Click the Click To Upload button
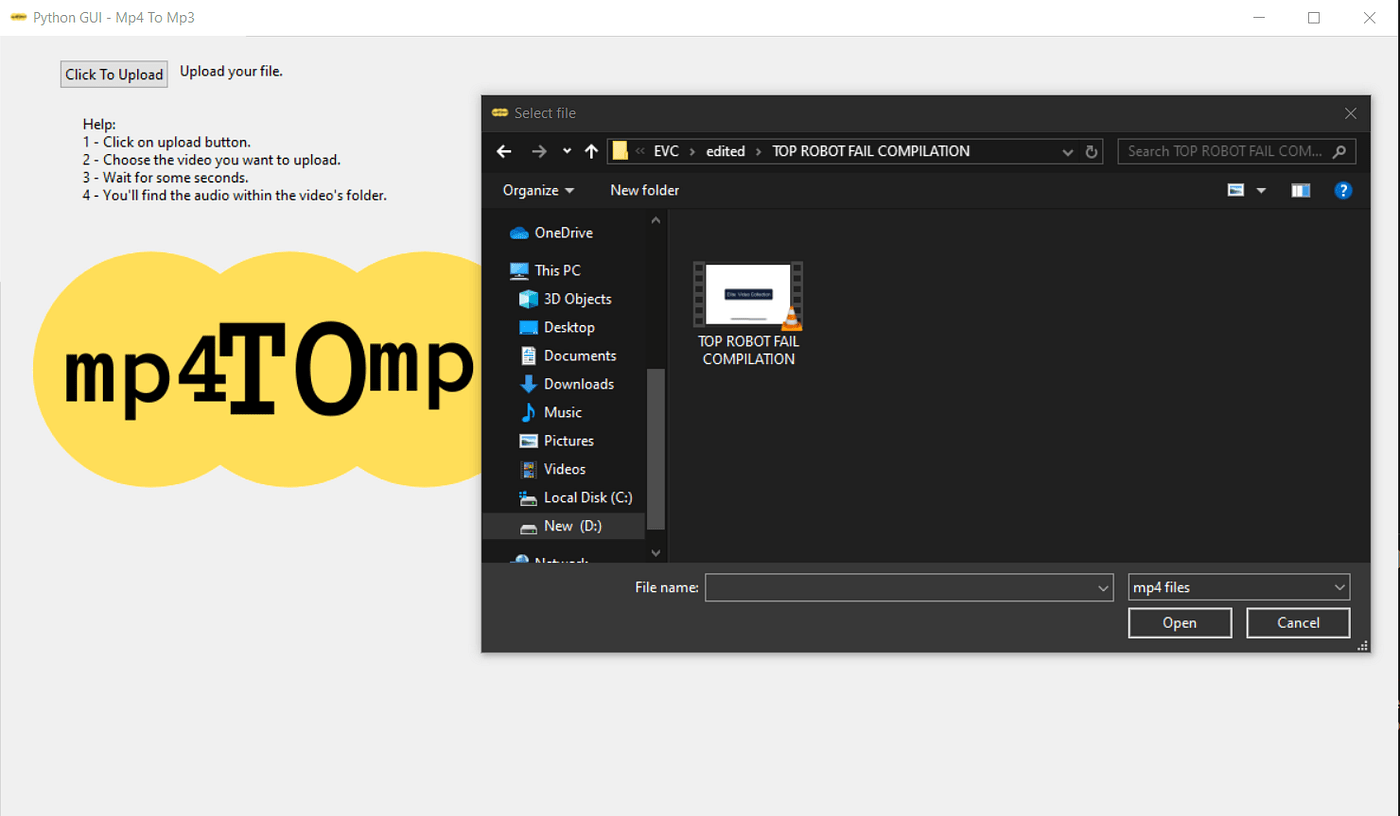This screenshot has height=816, width=1400. (x=113, y=74)
